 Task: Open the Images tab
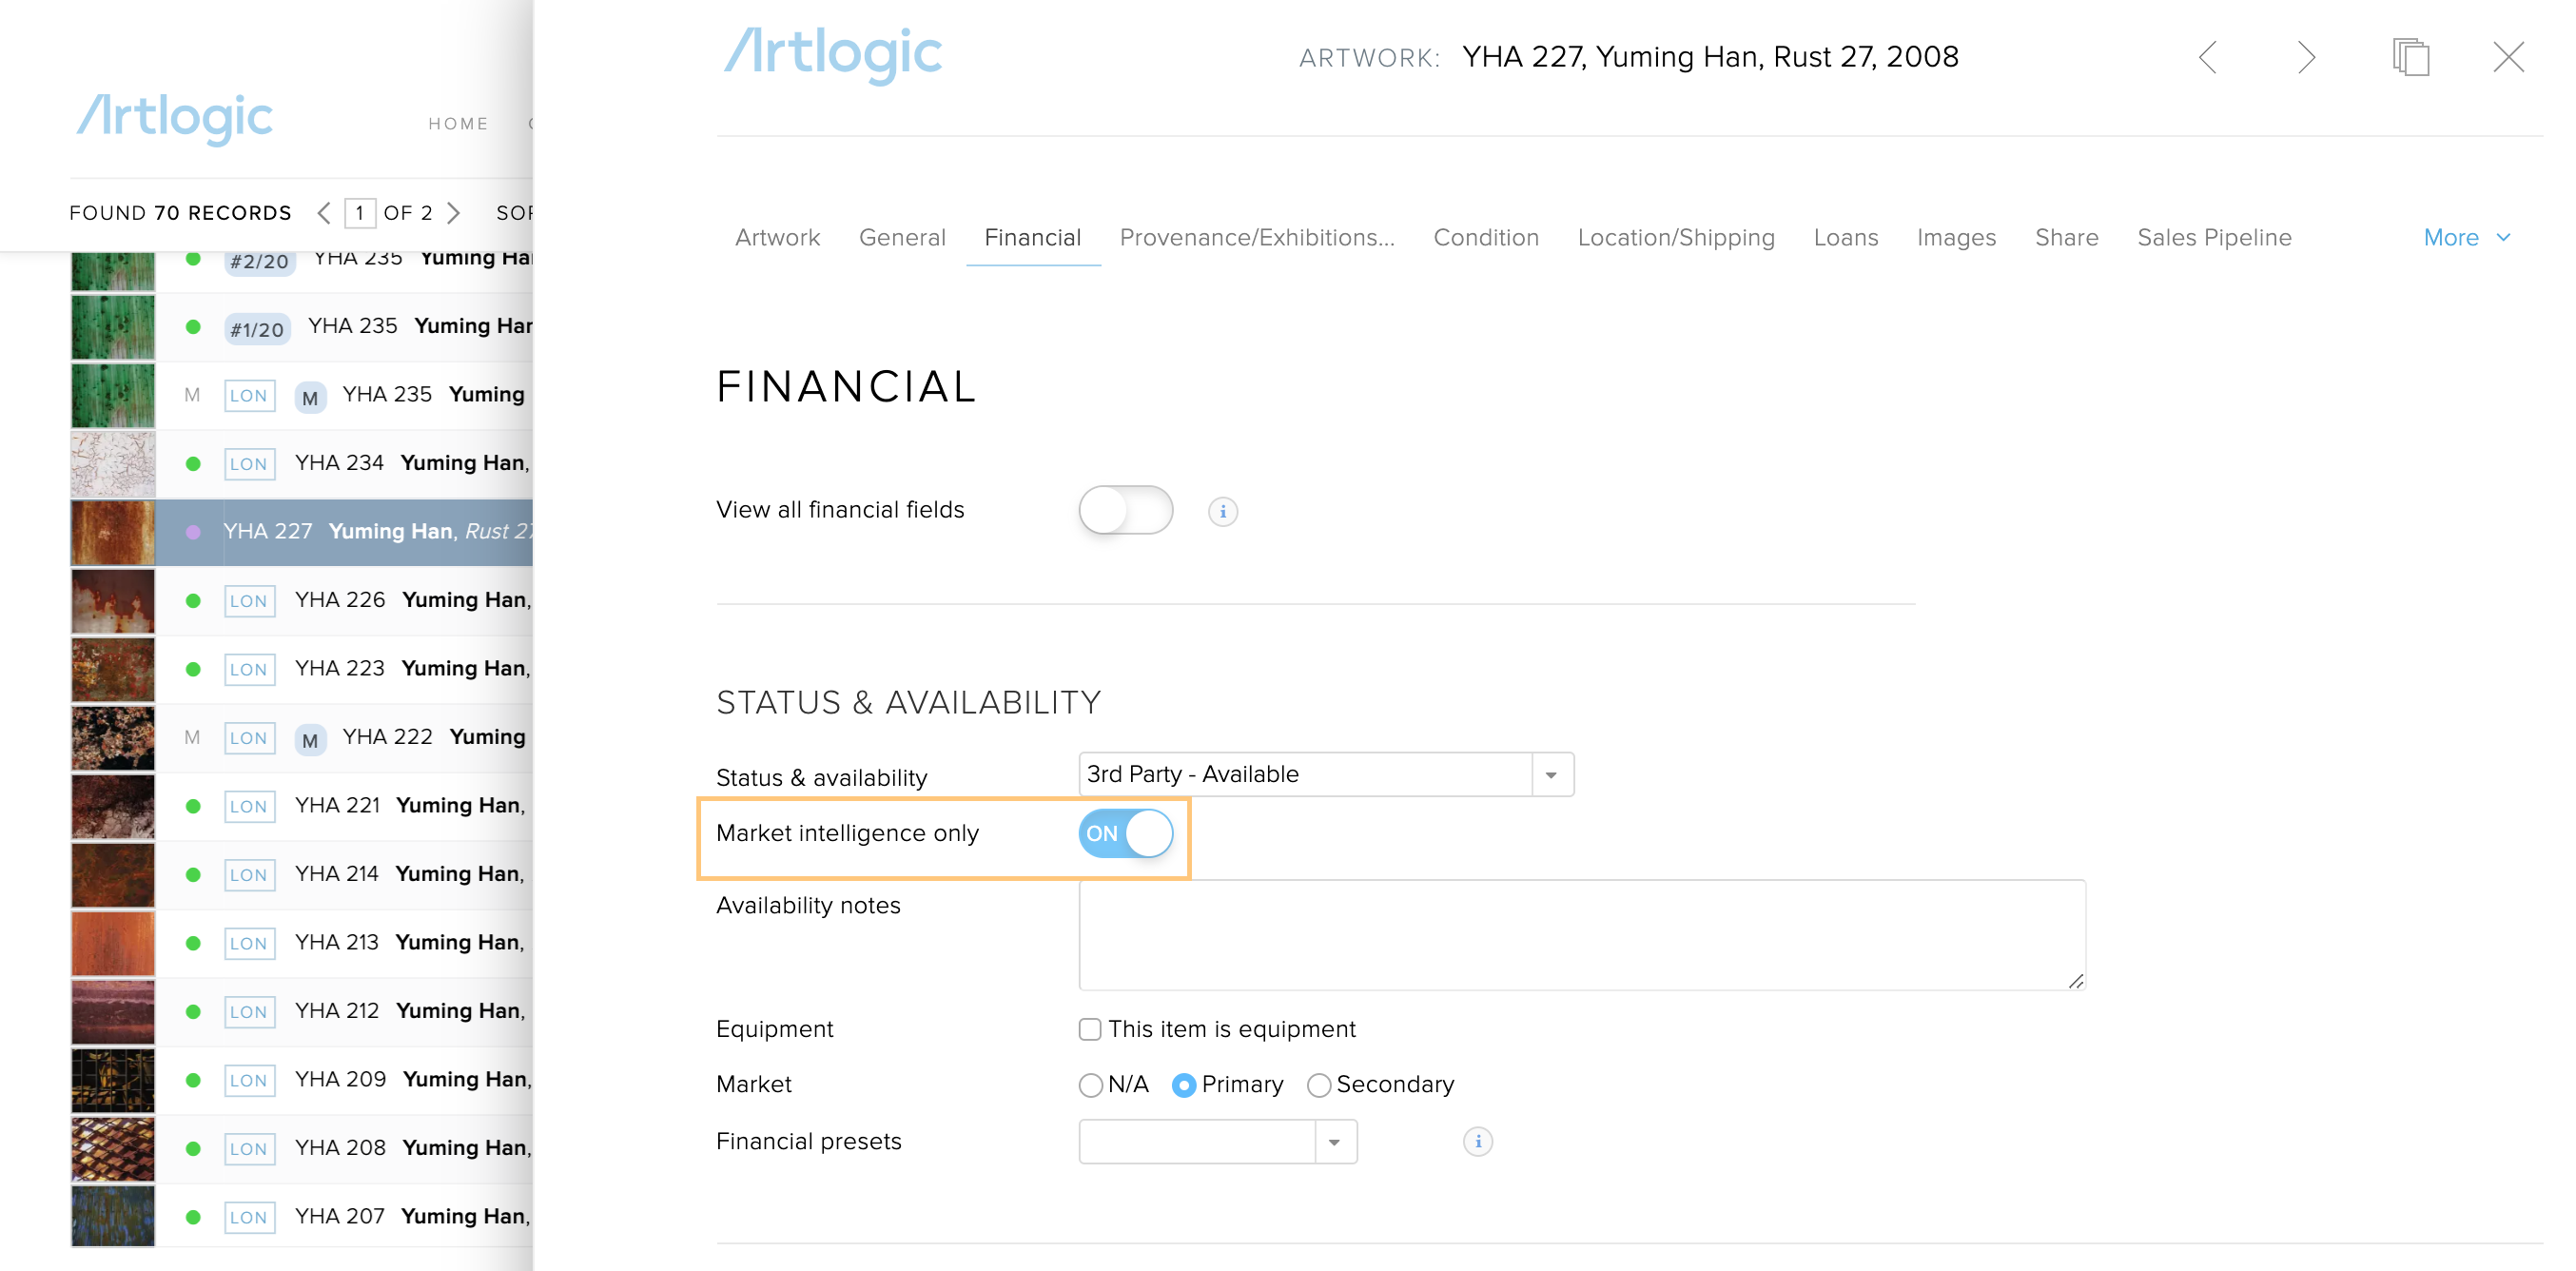[x=1956, y=238]
